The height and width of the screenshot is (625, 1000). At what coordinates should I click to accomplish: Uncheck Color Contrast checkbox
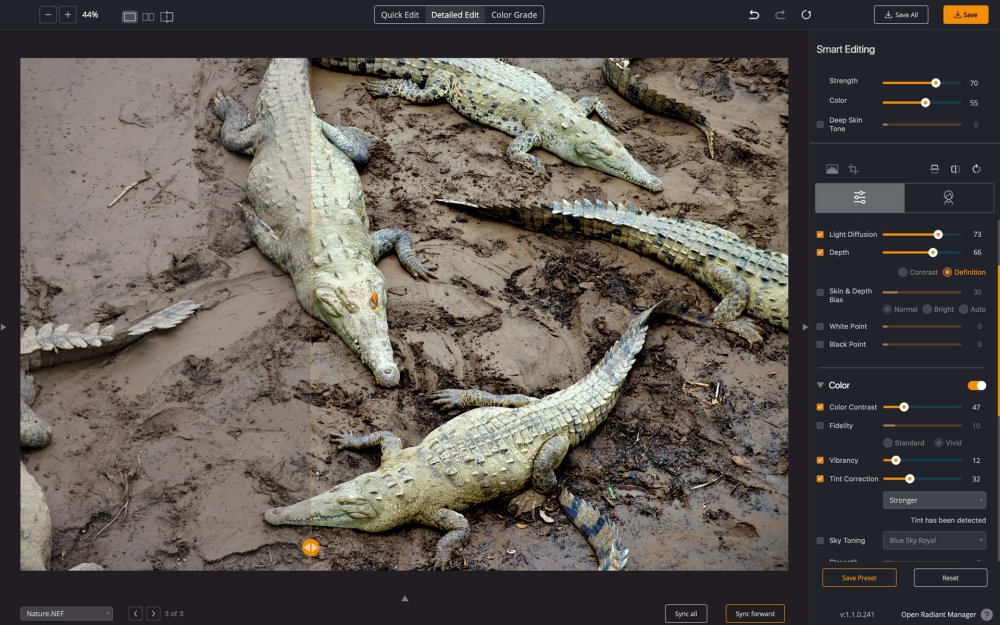820,407
